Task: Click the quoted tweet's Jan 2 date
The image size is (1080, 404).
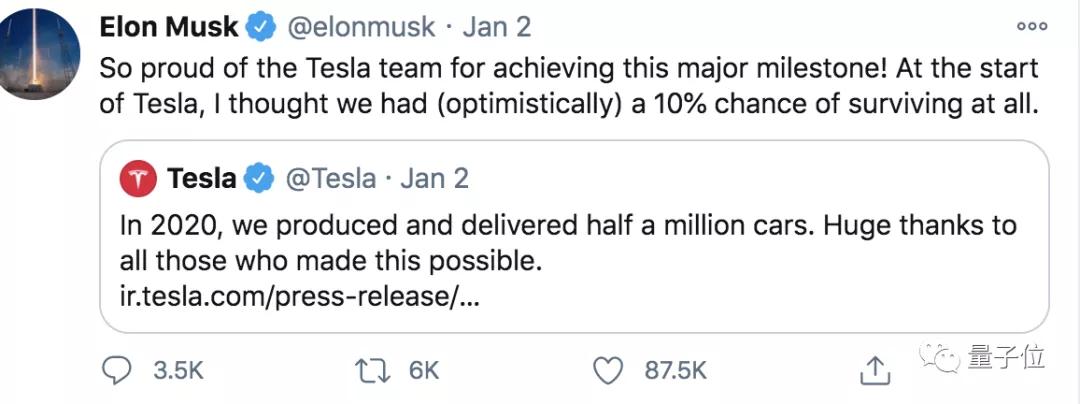Action: [x=434, y=179]
